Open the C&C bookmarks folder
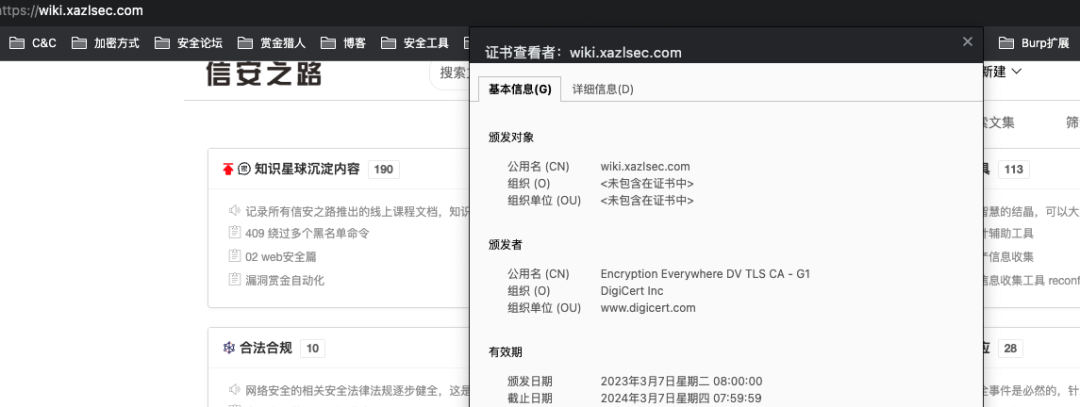This screenshot has width=1080, height=407. pos(32,43)
